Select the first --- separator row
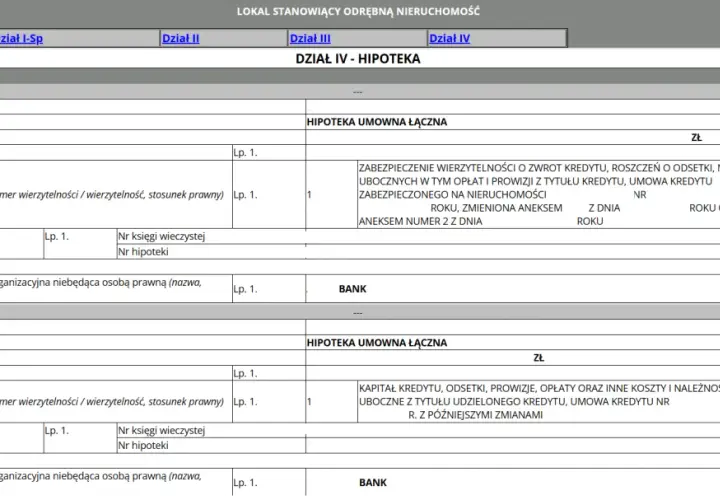 coord(360,92)
